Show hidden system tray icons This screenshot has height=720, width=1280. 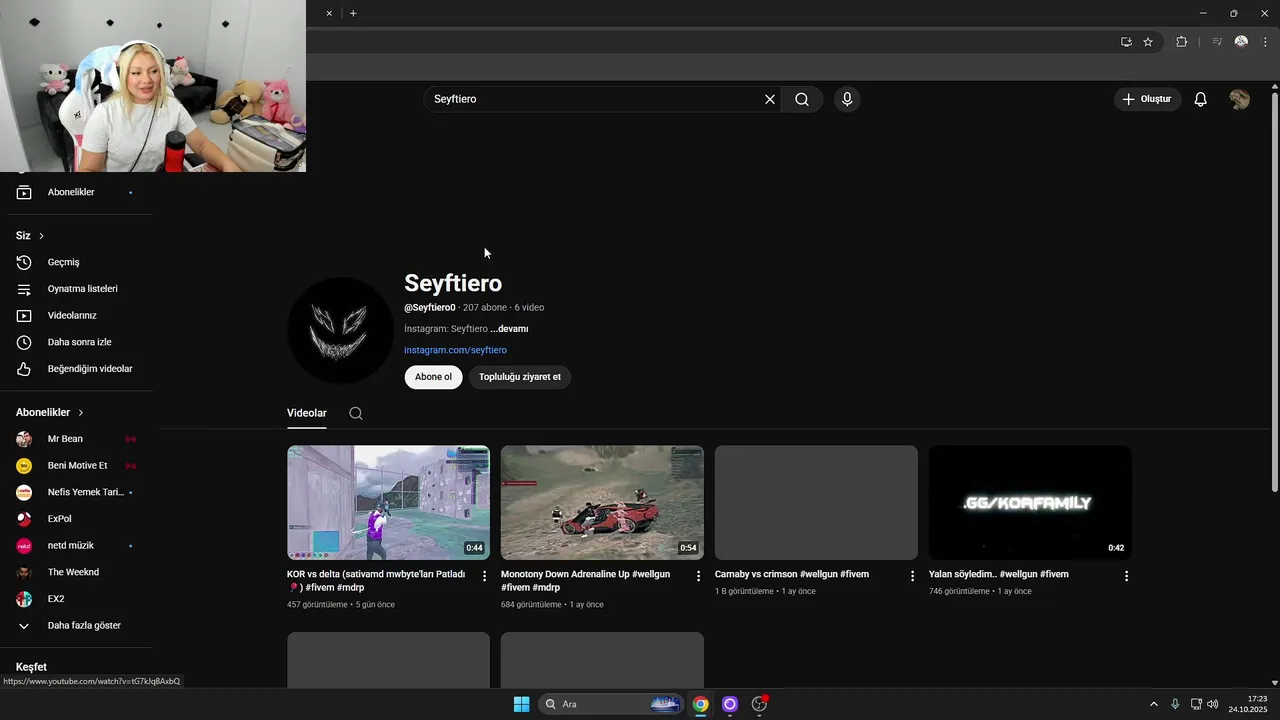pyautogui.click(x=1153, y=704)
